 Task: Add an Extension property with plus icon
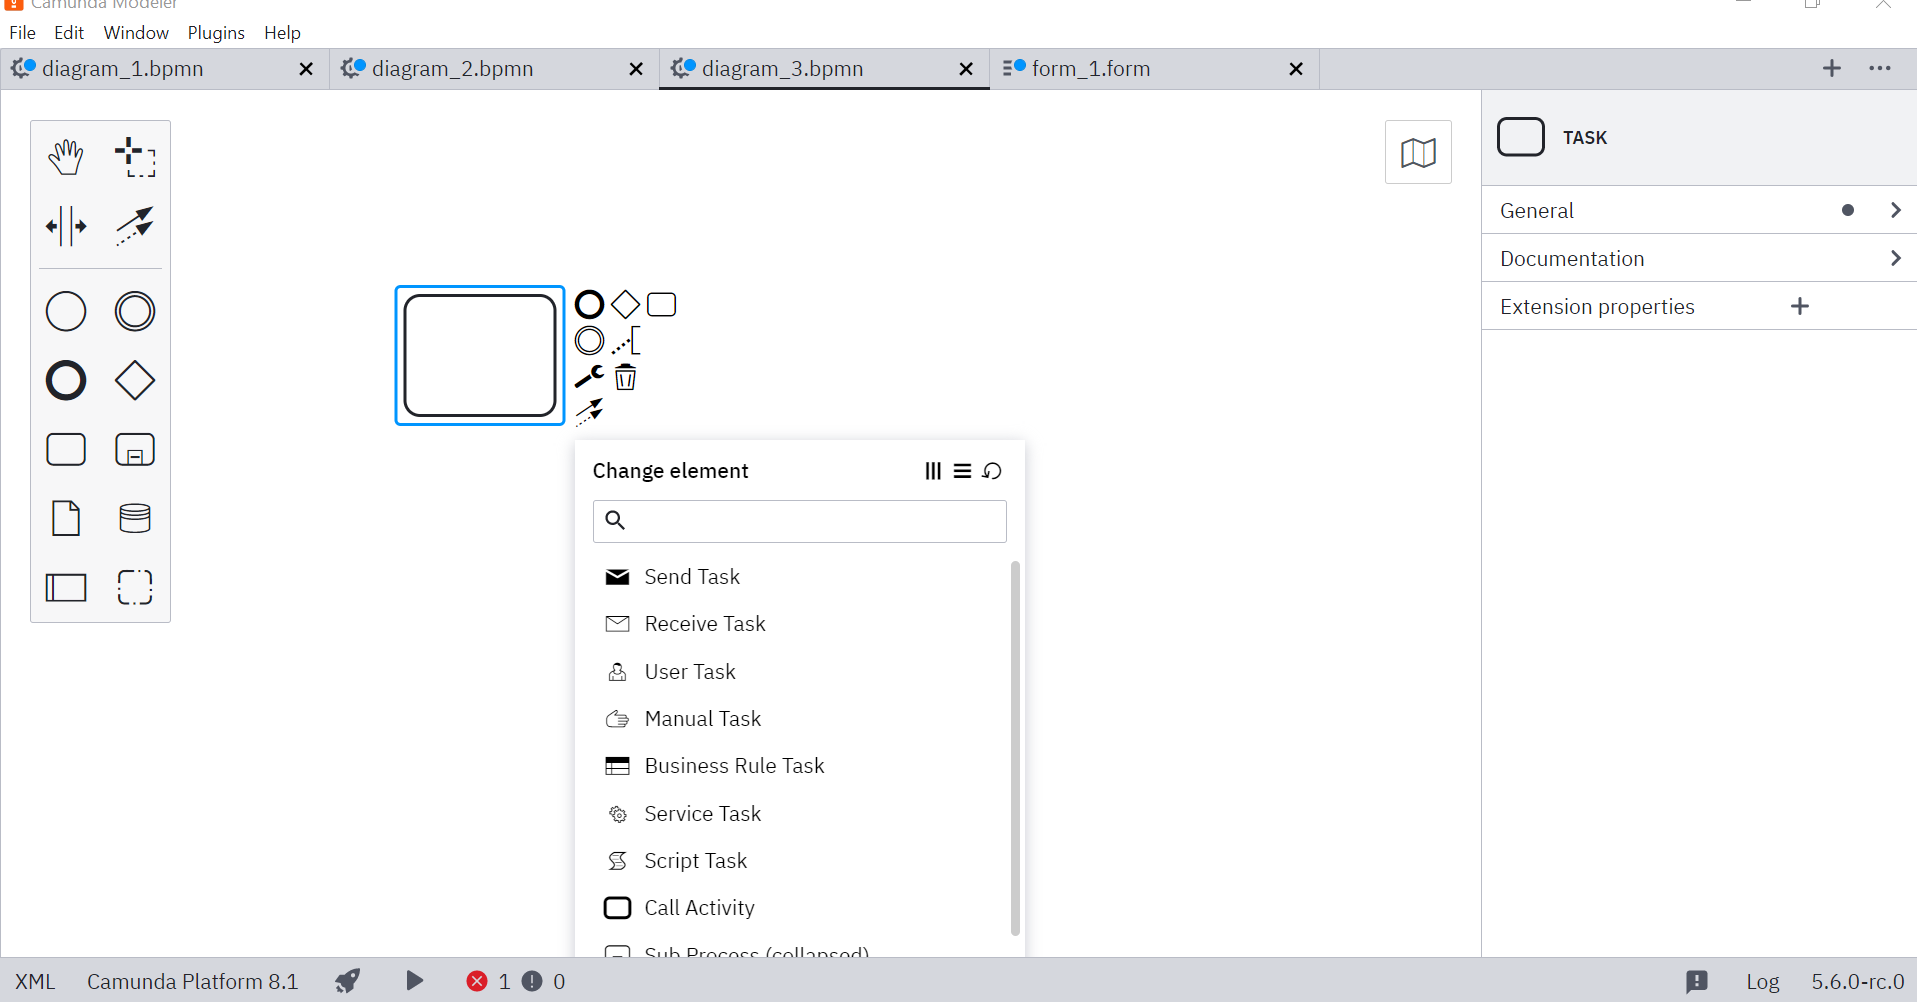(1800, 306)
